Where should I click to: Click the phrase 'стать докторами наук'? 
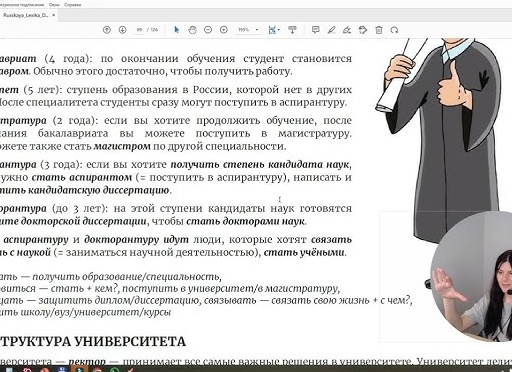[246, 221]
